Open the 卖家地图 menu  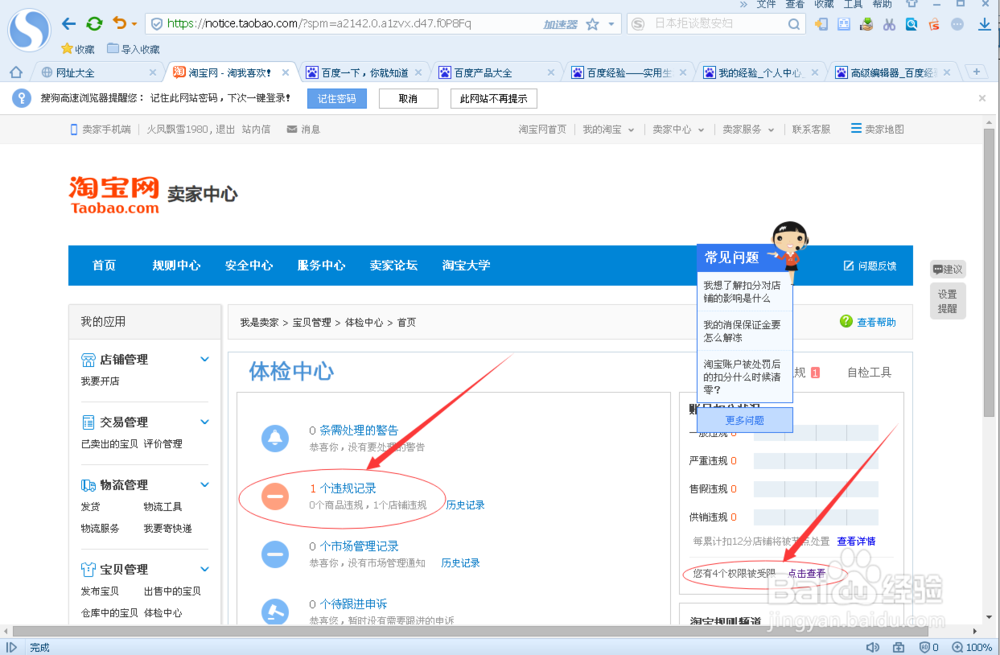point(877,129)
